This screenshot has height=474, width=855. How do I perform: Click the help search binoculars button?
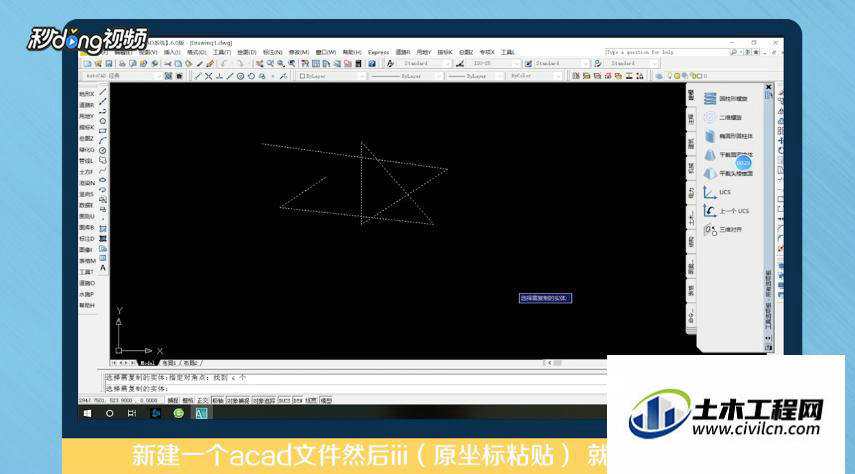[x=734, y=52]
